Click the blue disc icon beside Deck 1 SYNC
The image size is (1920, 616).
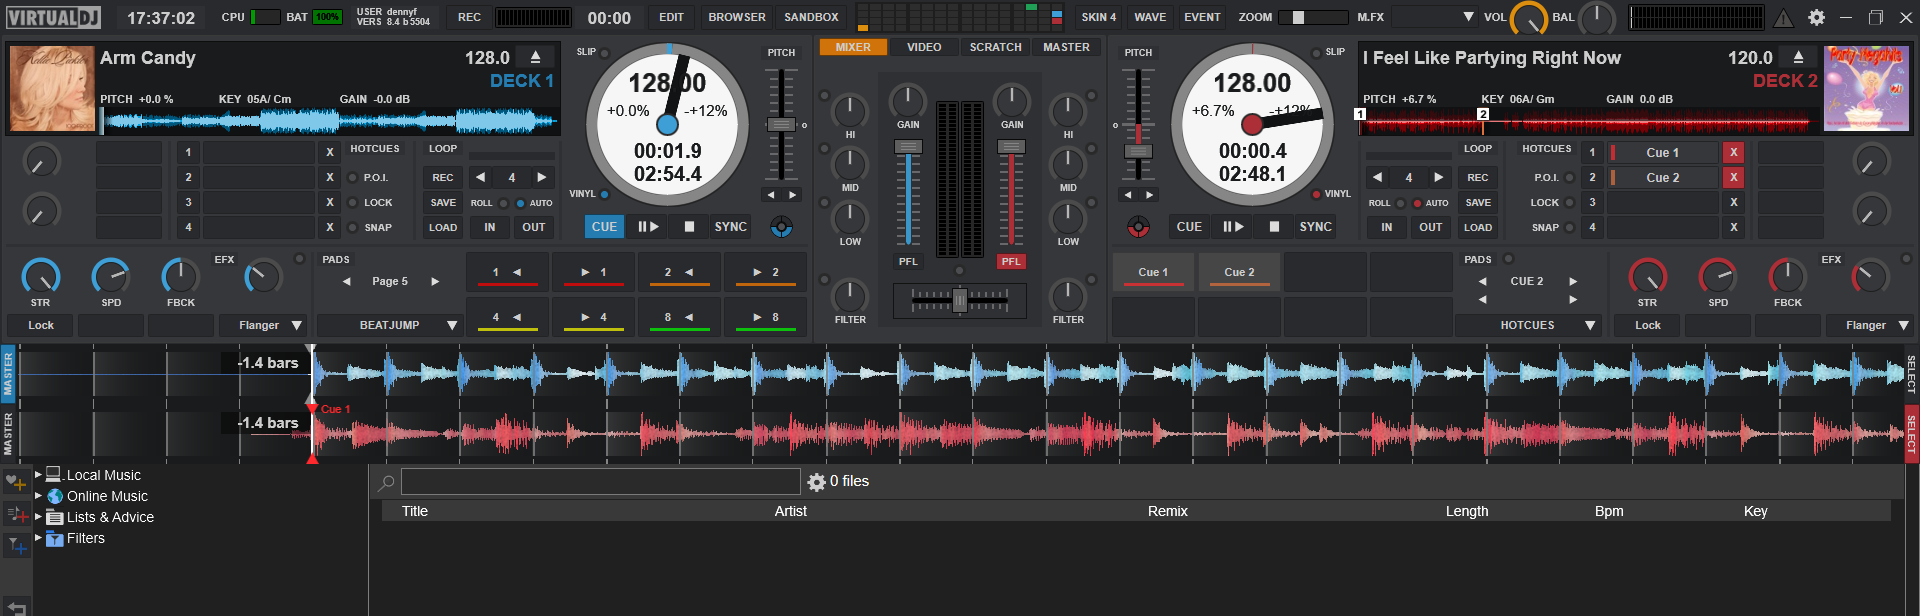[x=781, y=228]
